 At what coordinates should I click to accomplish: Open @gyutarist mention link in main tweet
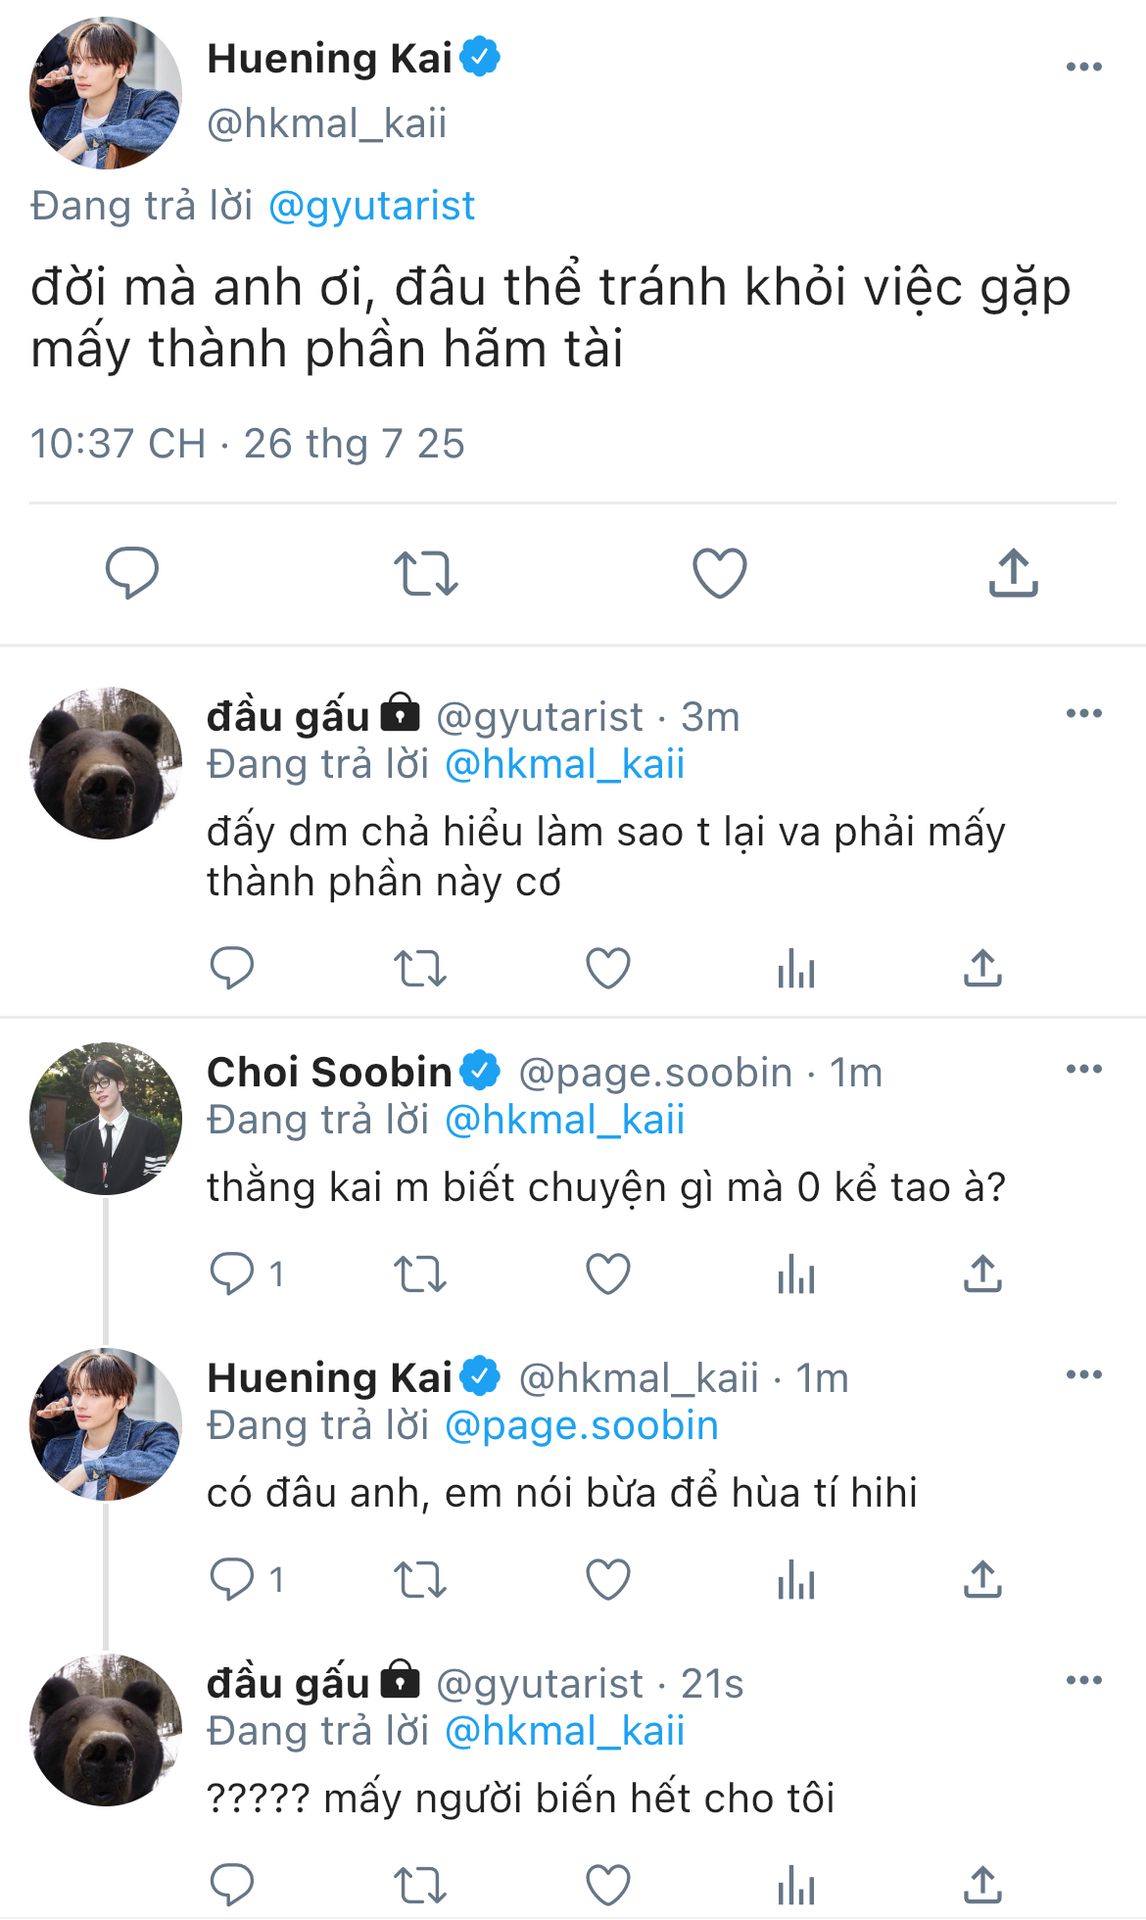[x=371, y=206]
